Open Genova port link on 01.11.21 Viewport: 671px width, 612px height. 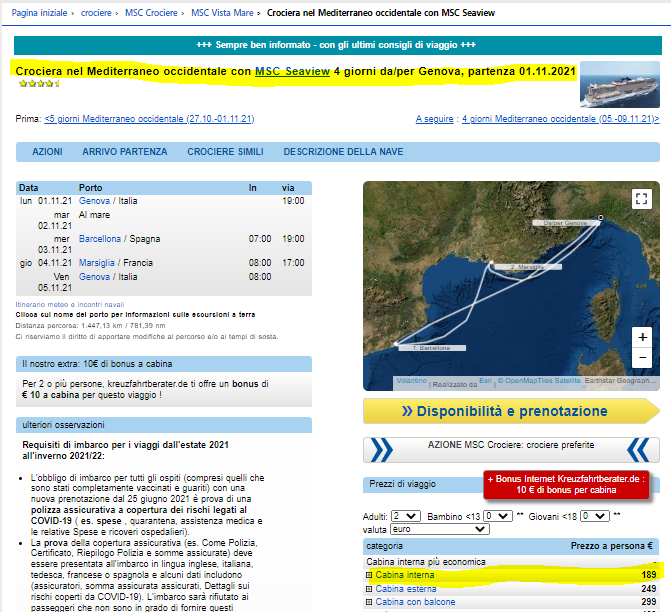[x=94, y=201]
